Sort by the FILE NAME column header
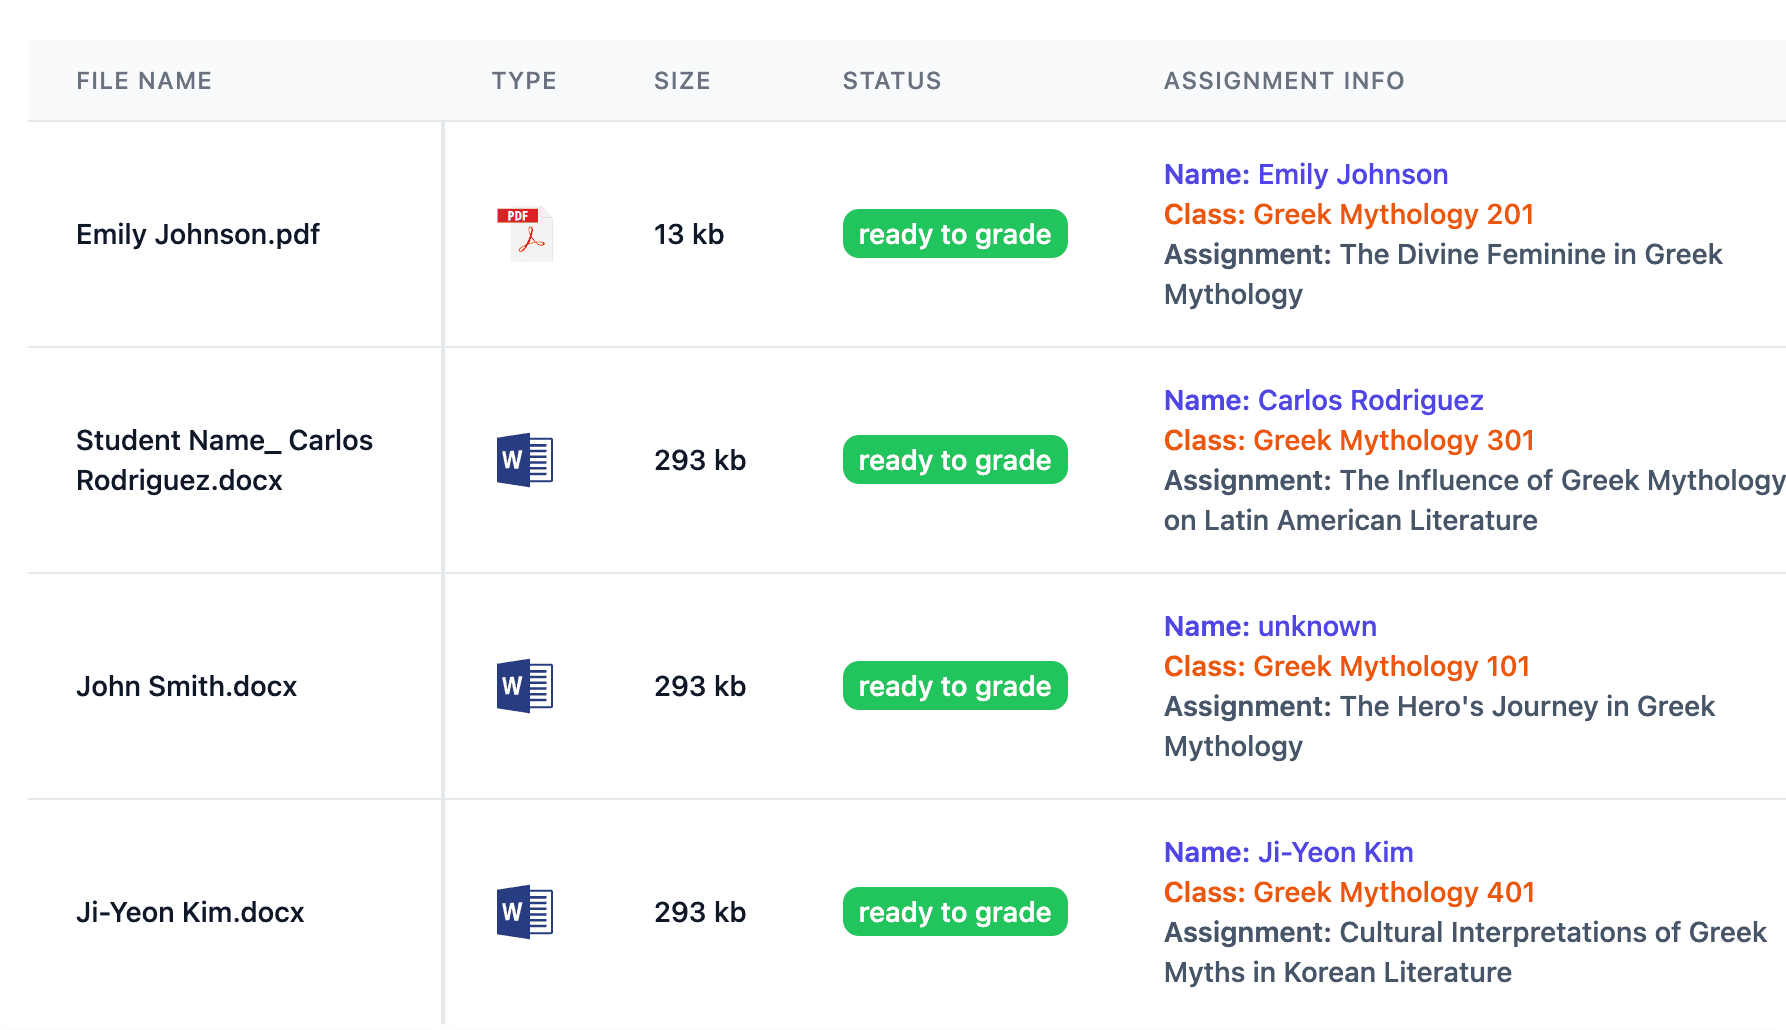1786x1030 pixels. coord(144,81)
